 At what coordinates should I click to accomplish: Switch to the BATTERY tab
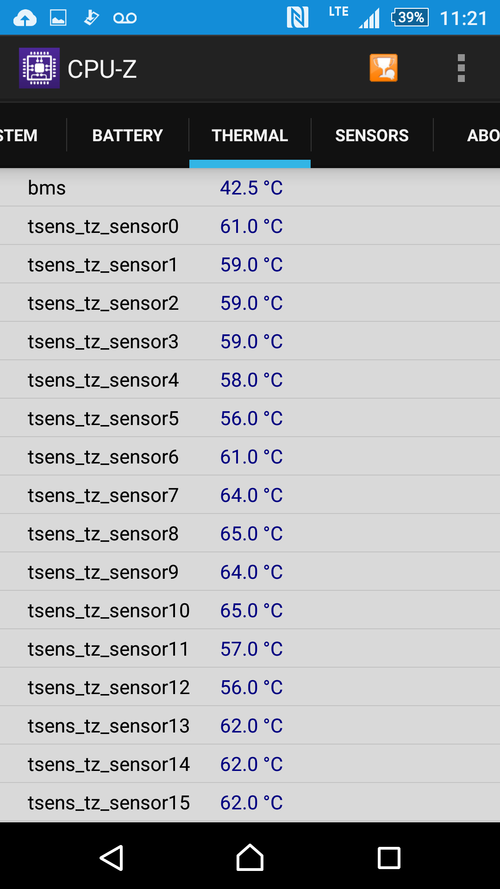[128, 136]
